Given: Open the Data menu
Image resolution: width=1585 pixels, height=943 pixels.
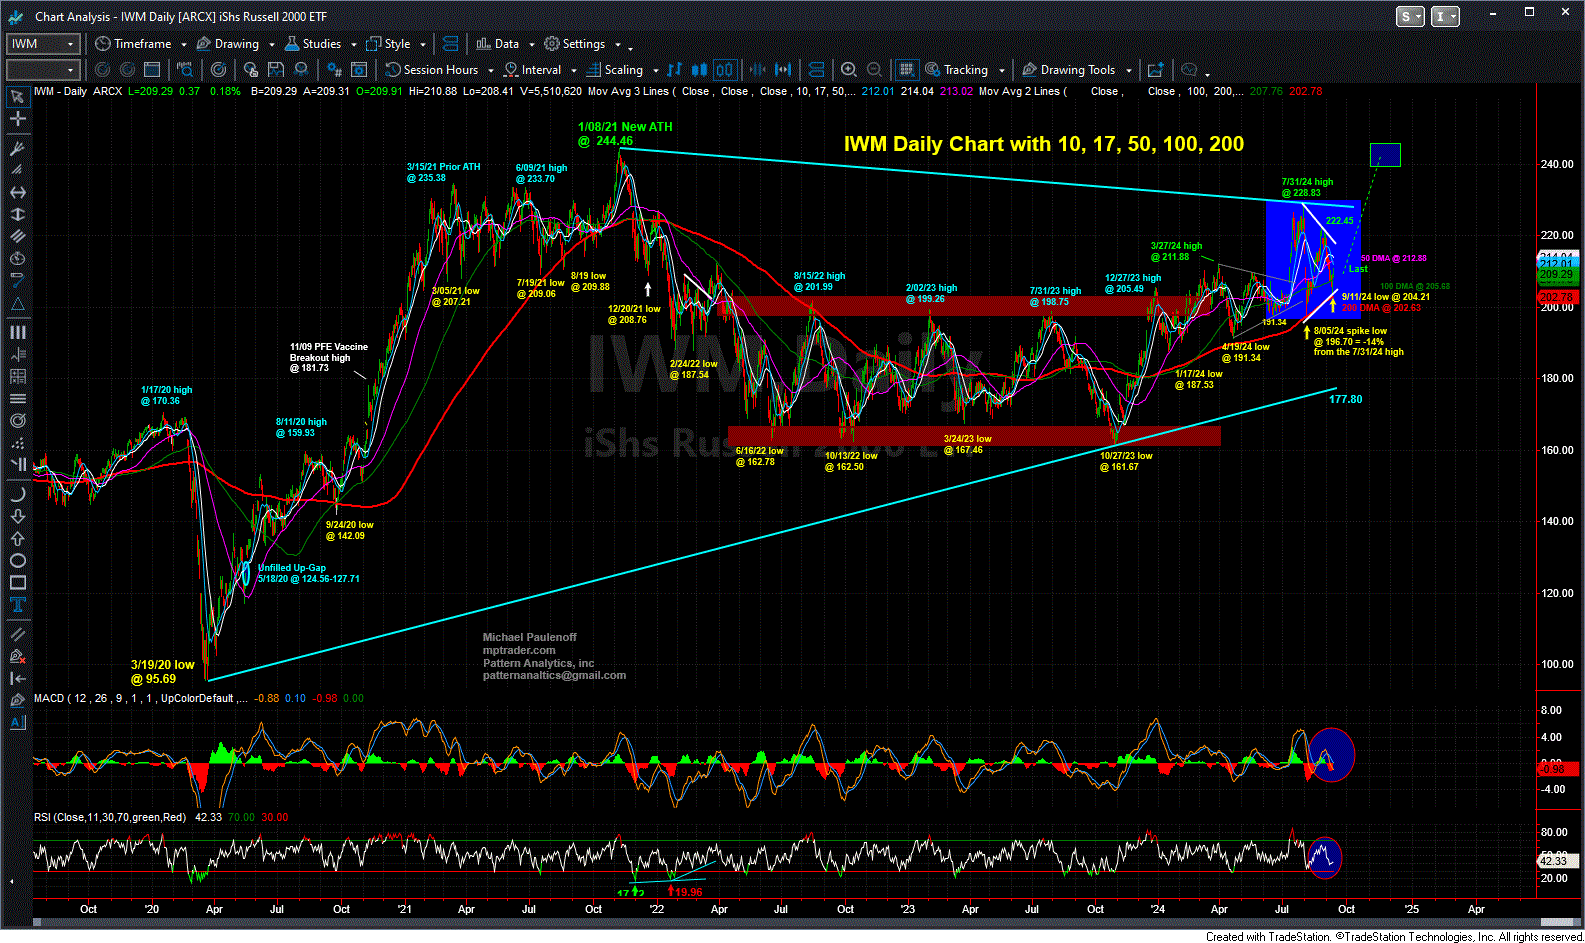Looking at the screenshot, I should point(497,44).
